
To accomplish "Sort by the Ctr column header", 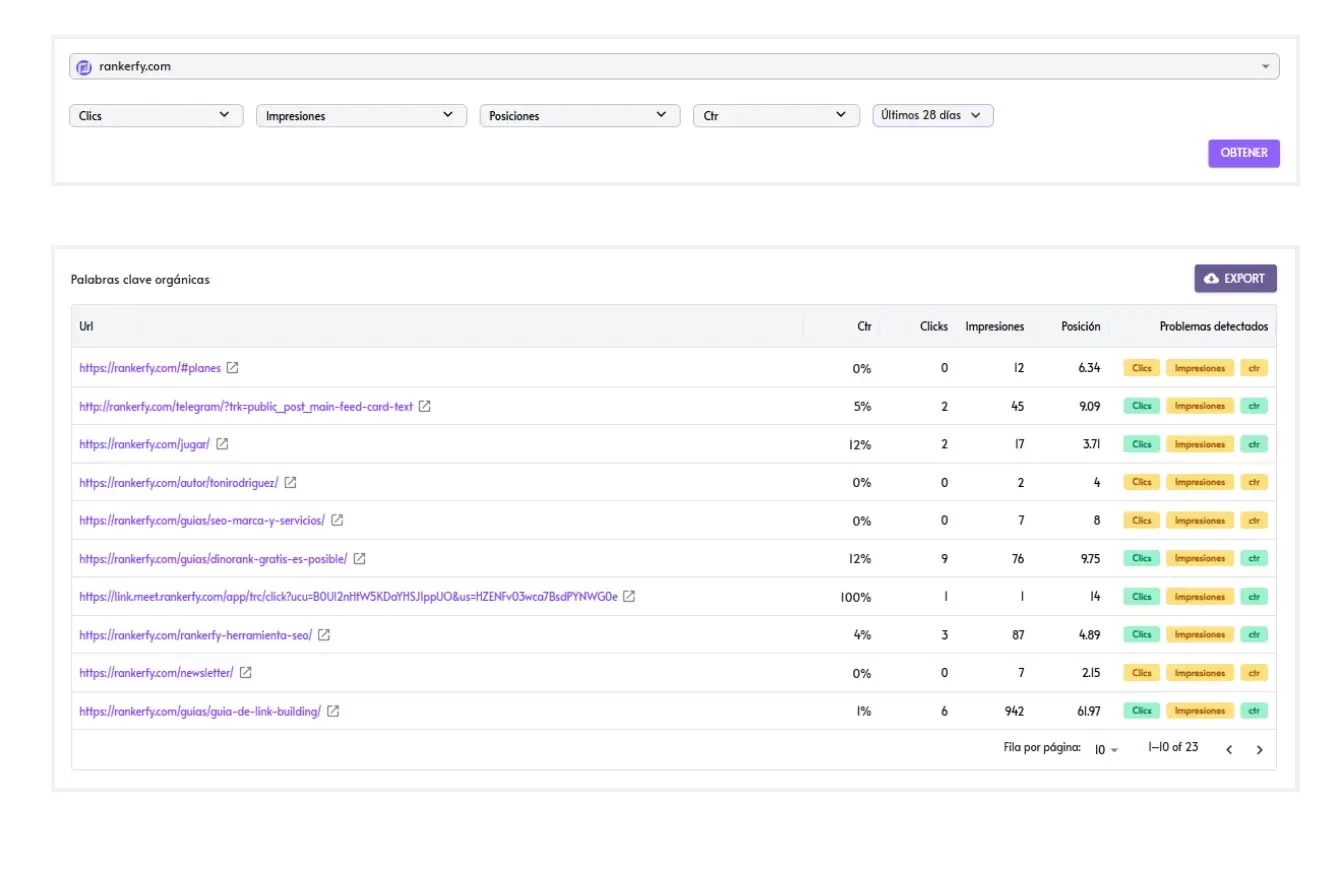I will pyautogui.click(x=864, y=326).
